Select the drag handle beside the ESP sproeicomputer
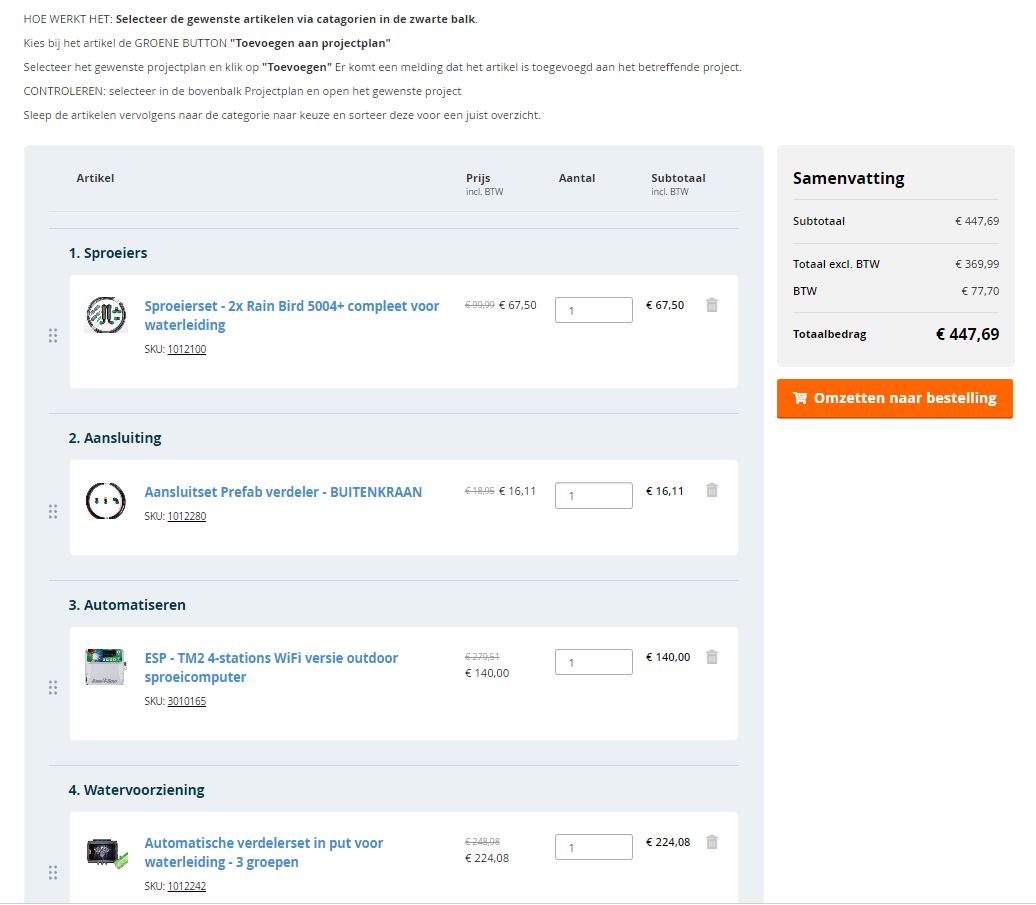The height and width of the screenshot is (905, 1036). [53, 687]
